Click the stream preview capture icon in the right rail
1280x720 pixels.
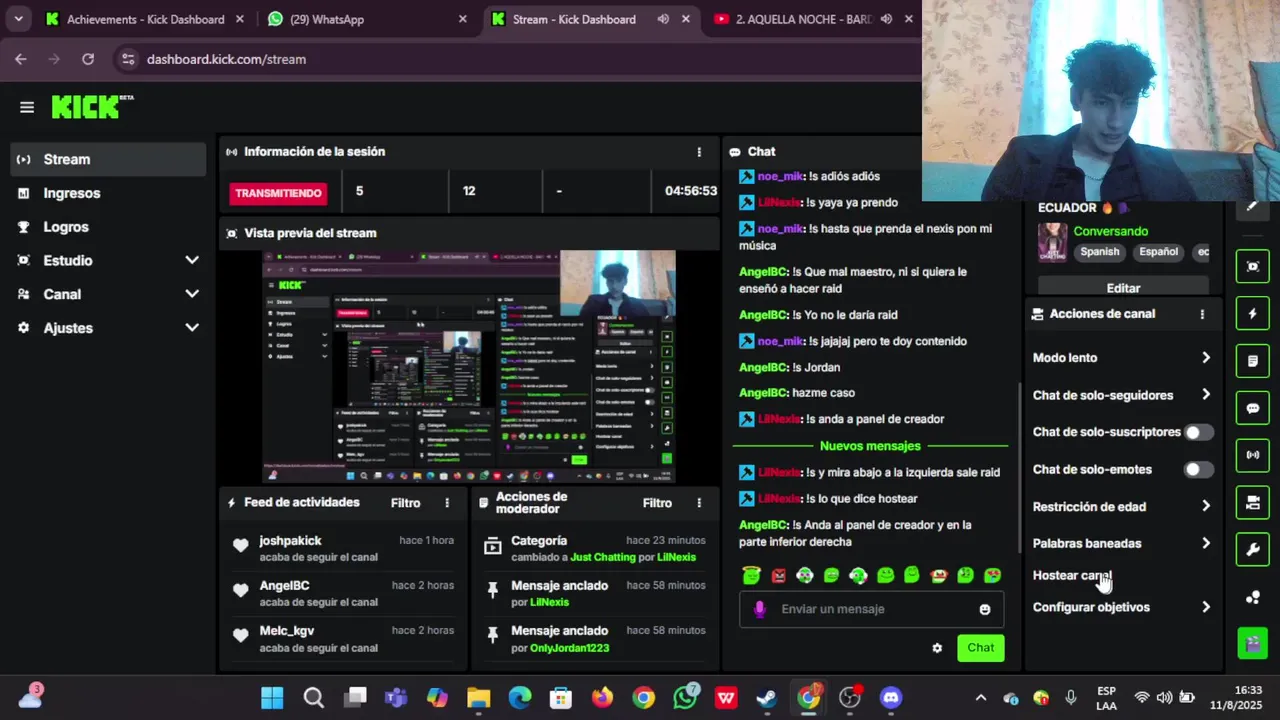pyautogui.click(x=1252, y=267)
